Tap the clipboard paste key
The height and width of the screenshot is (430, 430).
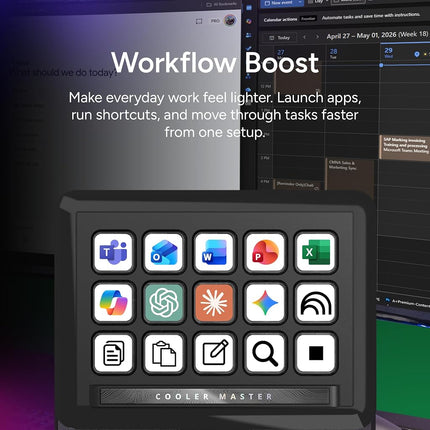[x=164, y=353]
